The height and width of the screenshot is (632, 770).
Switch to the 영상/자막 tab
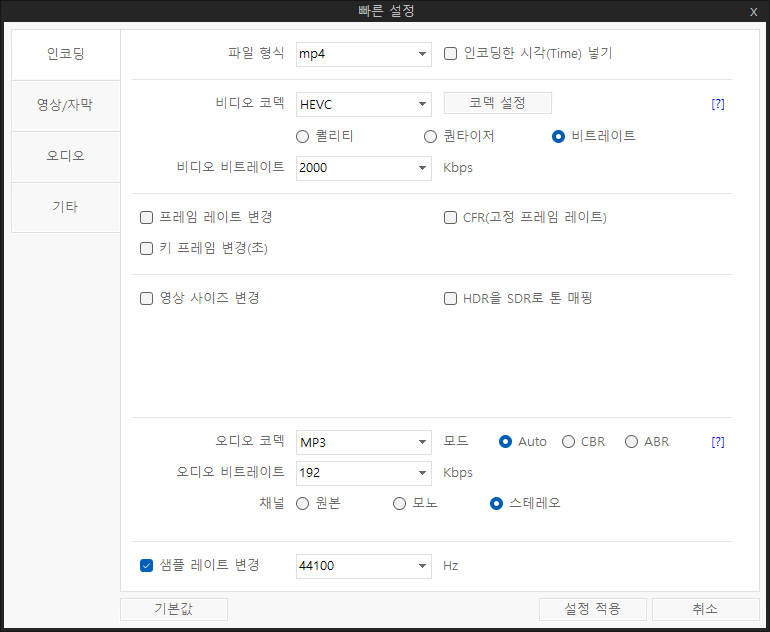(x=66, y=105)
